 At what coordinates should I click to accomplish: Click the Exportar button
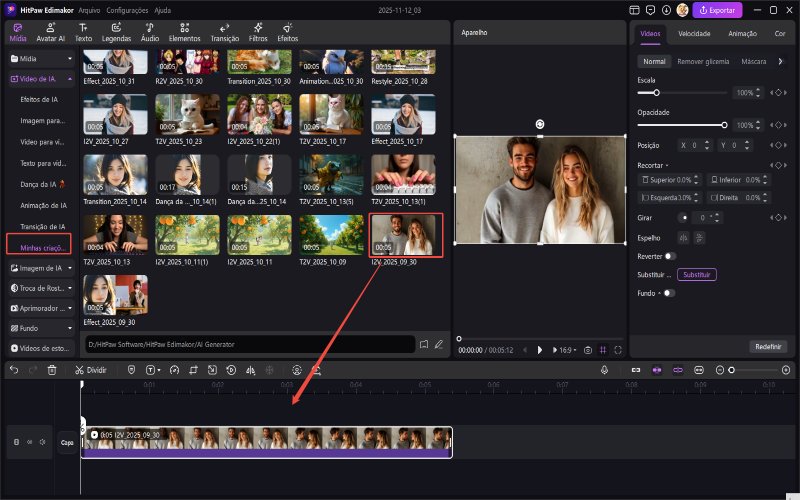click(x=718, y=9)
